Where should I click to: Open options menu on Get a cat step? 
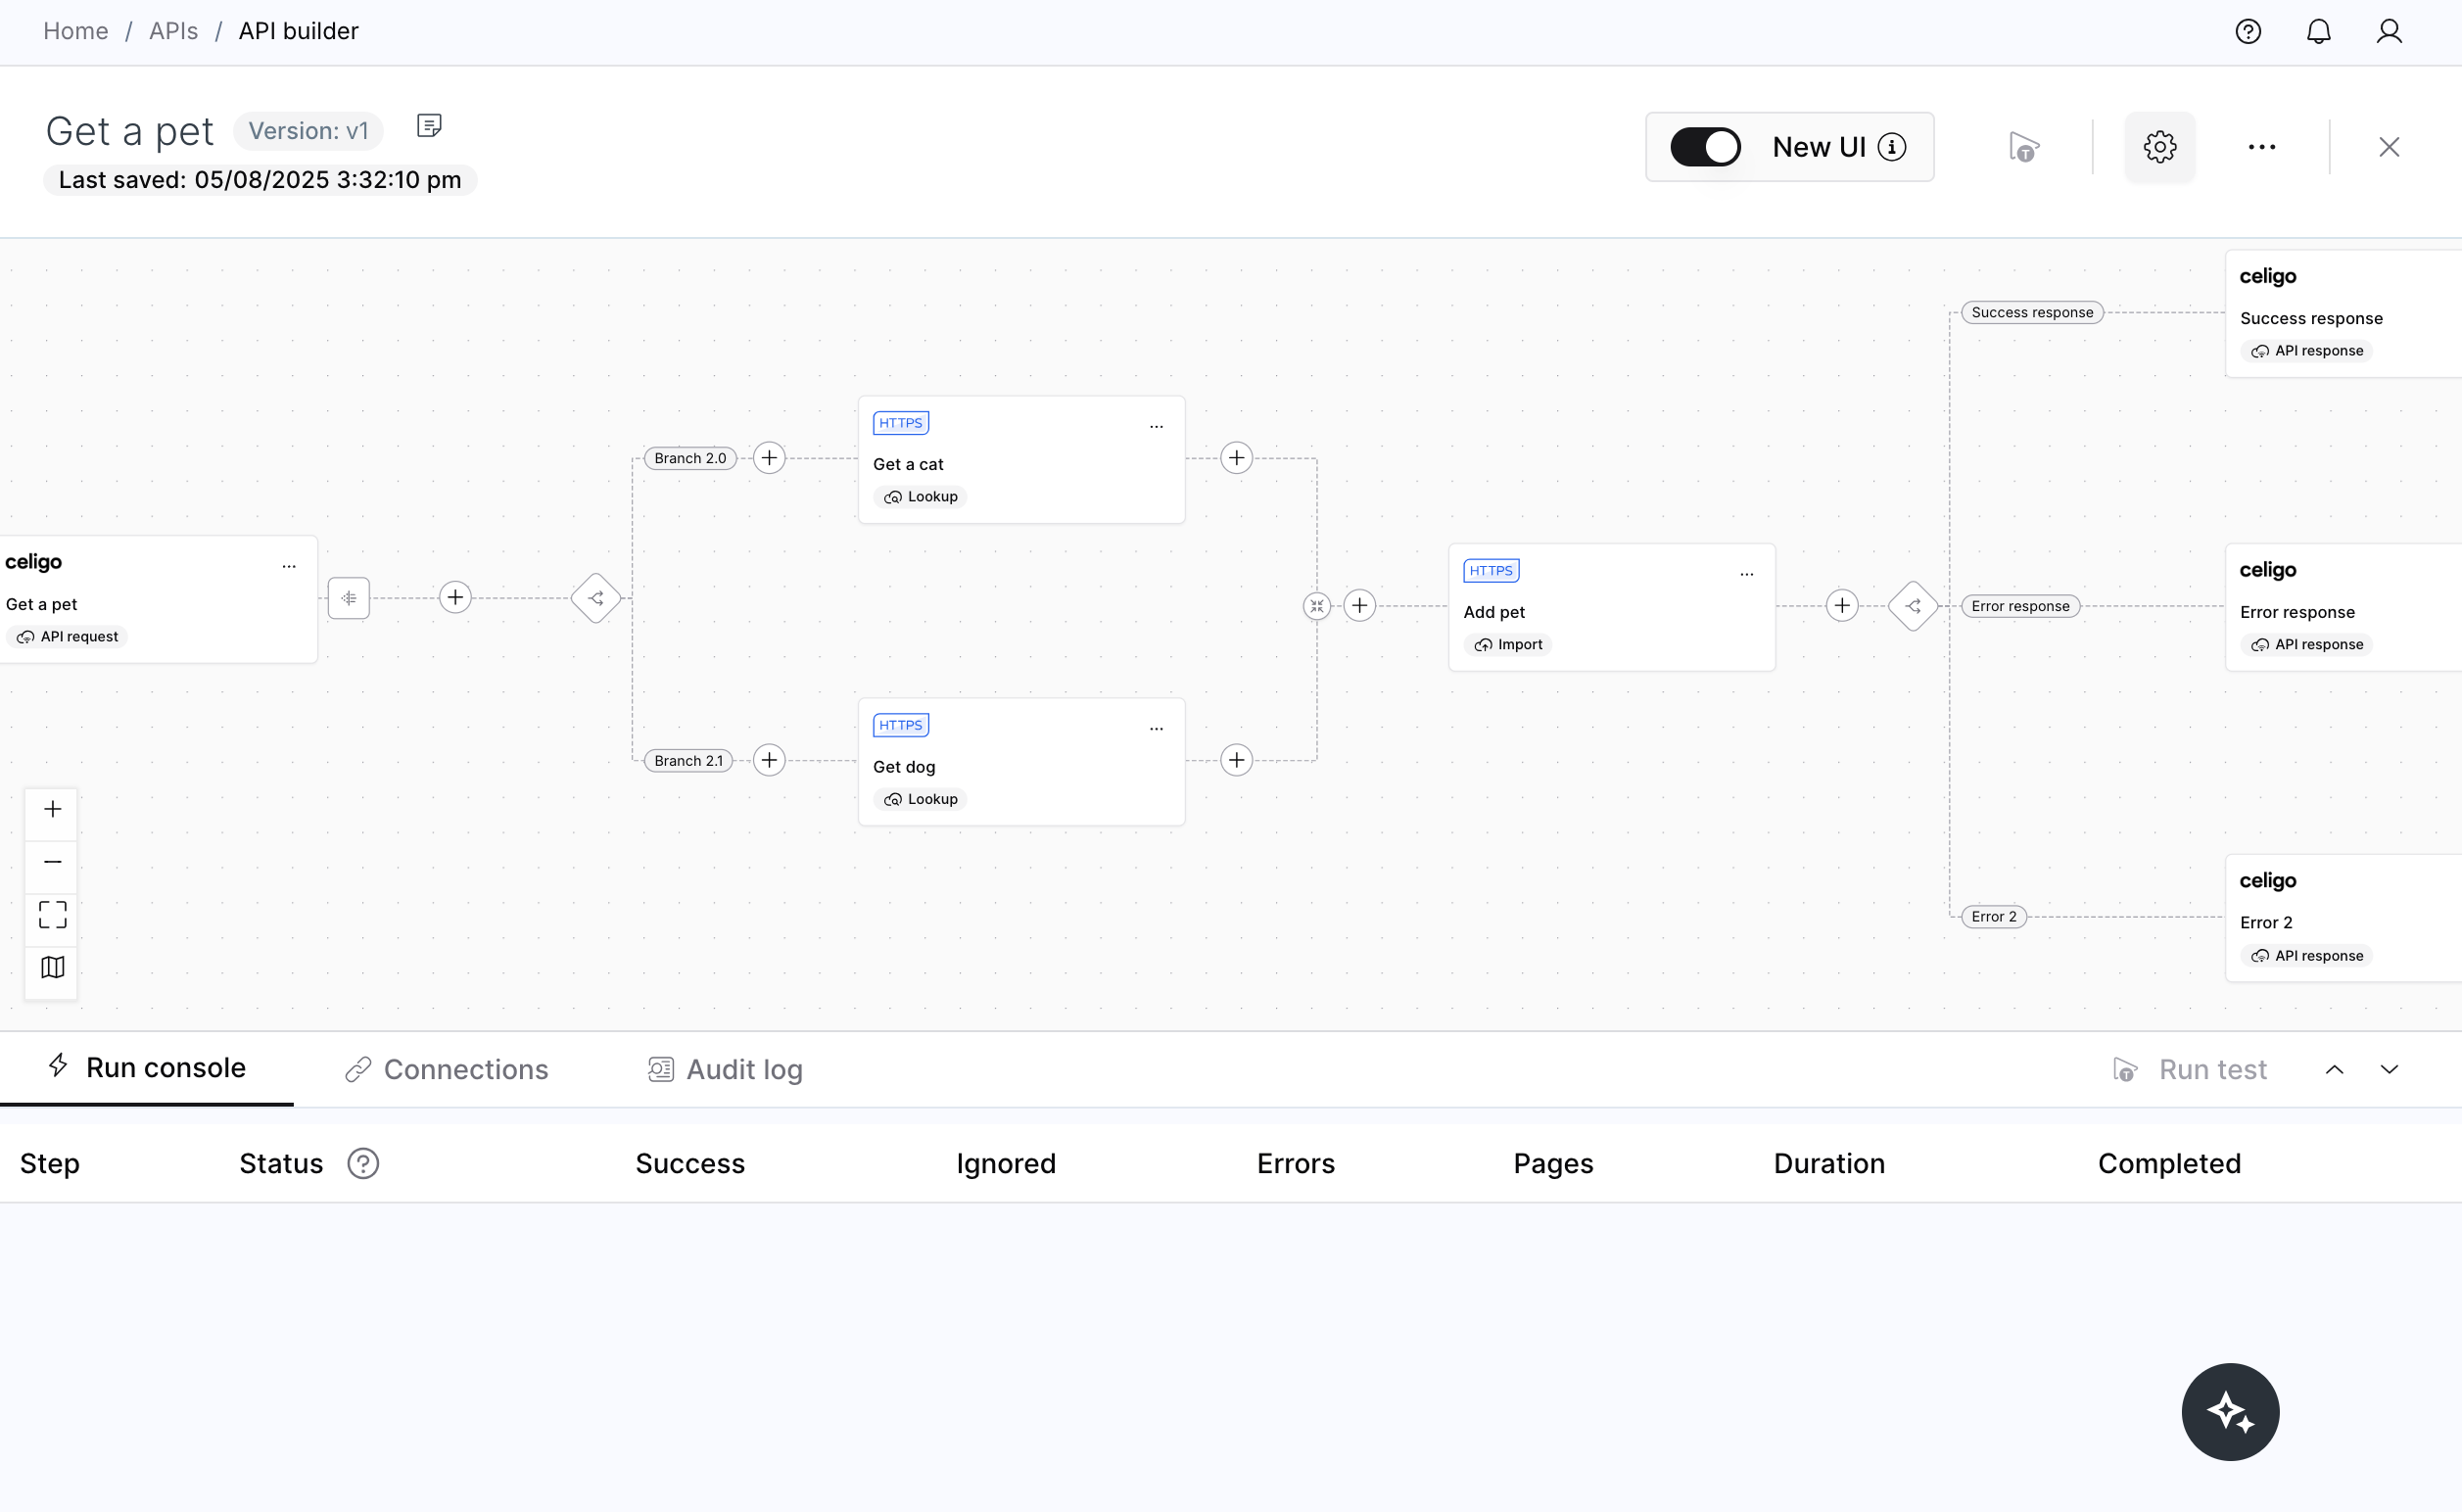coord(1156,426)
